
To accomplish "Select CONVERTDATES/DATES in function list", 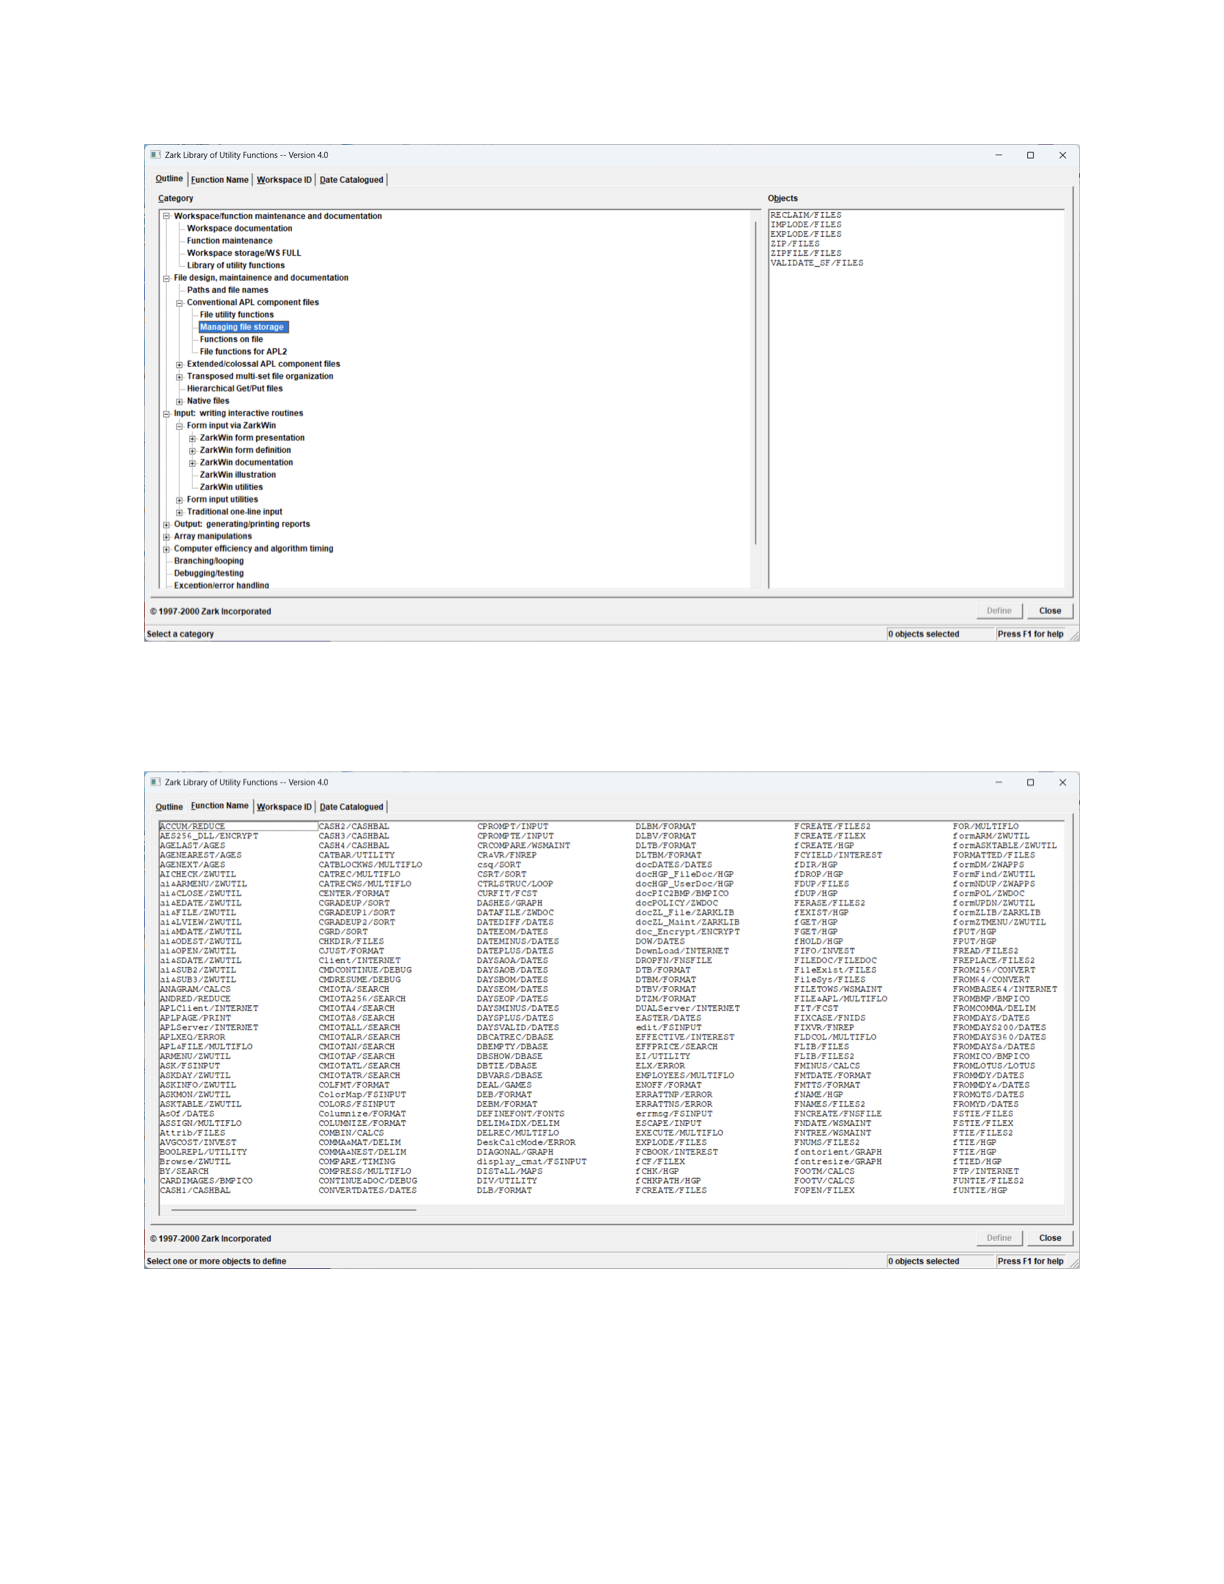I will (x=367, y=1190).
